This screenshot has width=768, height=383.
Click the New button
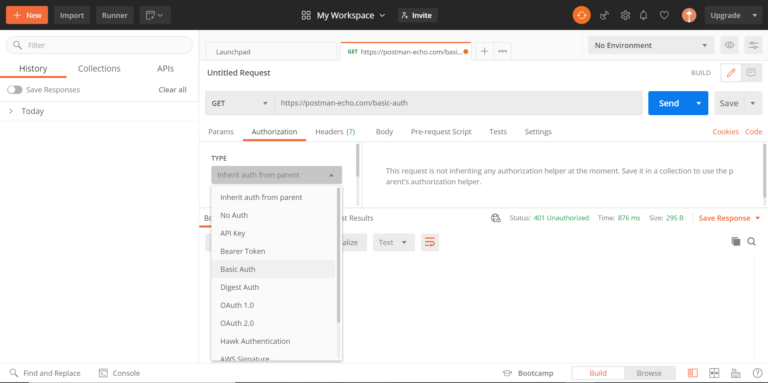(27, 15)
